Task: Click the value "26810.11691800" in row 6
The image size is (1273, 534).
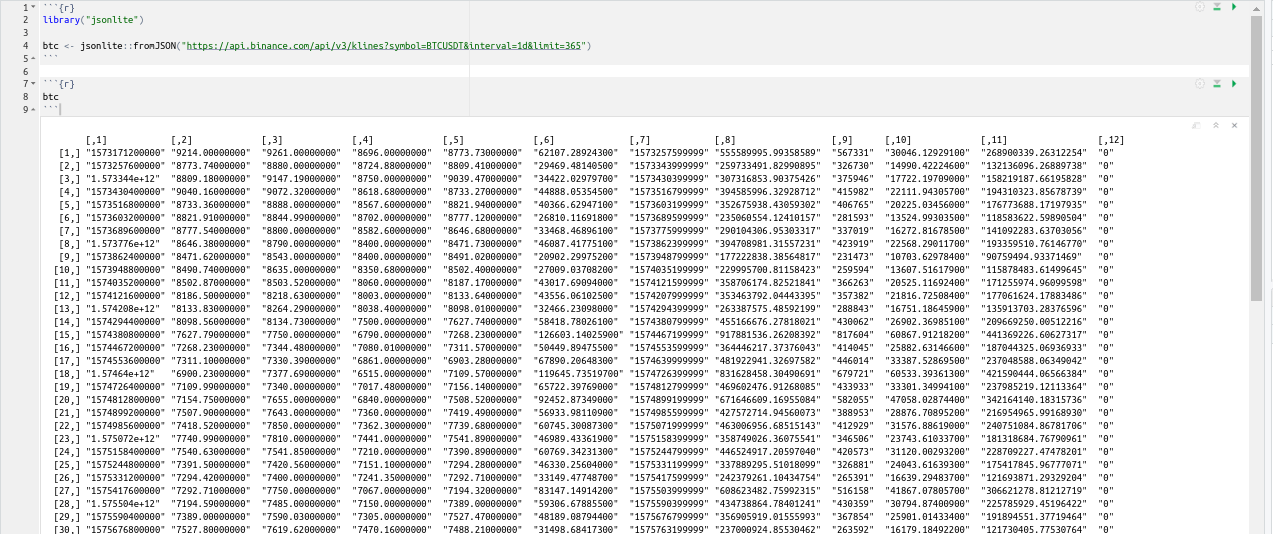Action: pyautogui.click(x=577, y=218)
